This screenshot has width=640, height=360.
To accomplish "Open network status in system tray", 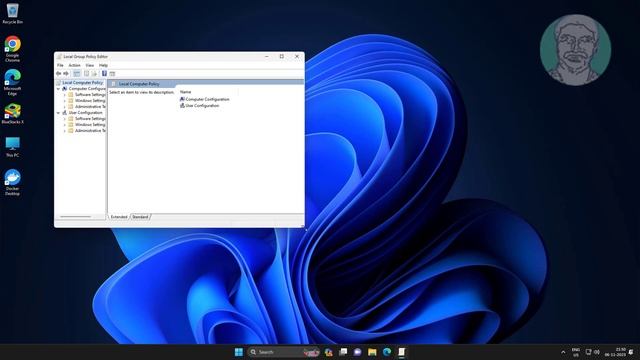I will point(589,352).
